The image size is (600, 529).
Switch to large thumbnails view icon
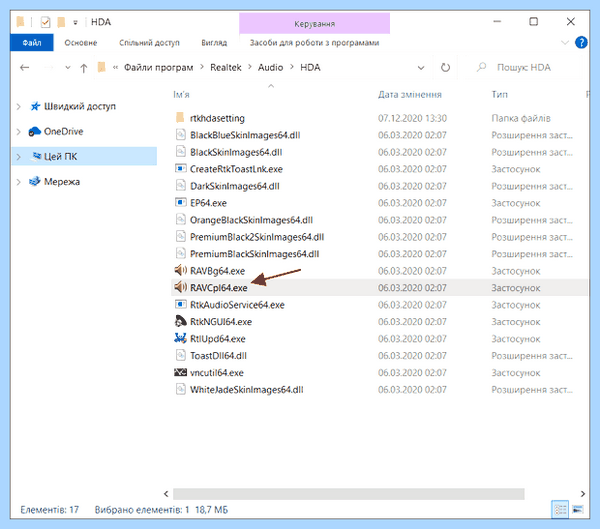click(577, 509)
